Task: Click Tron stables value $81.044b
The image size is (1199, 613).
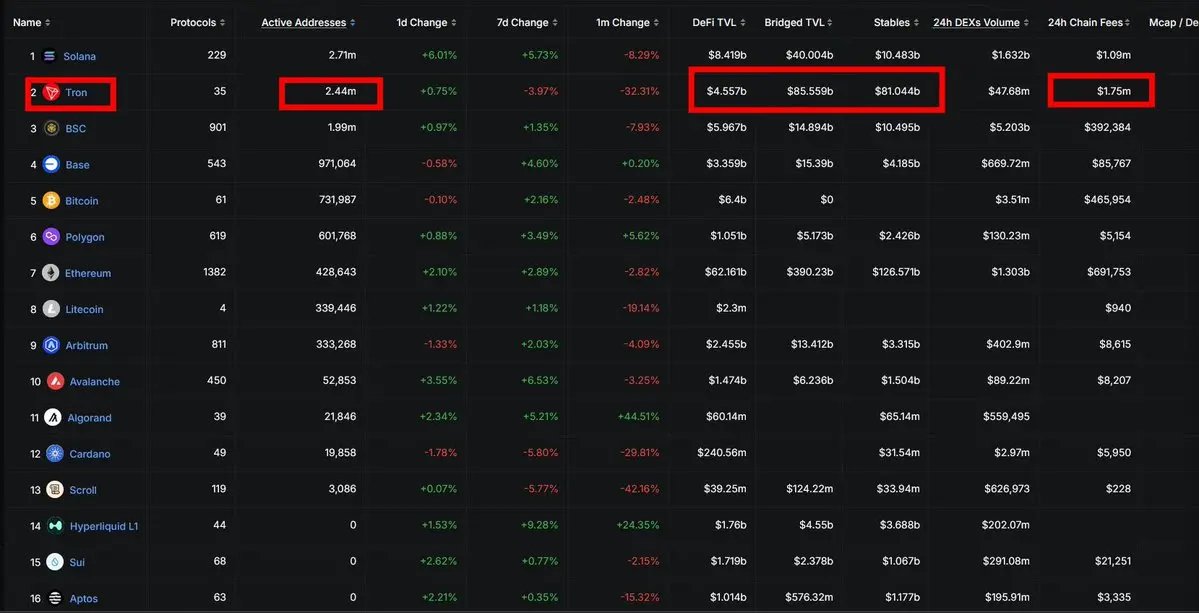Action: tap(897, 92)
